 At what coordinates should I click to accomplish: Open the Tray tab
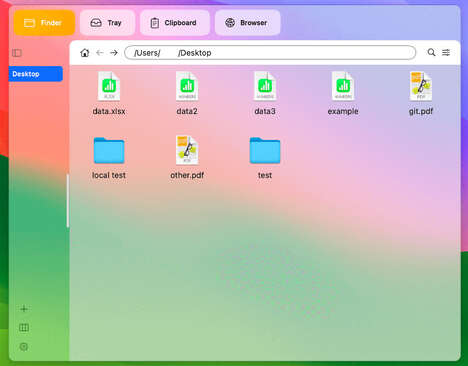[107, 23]
